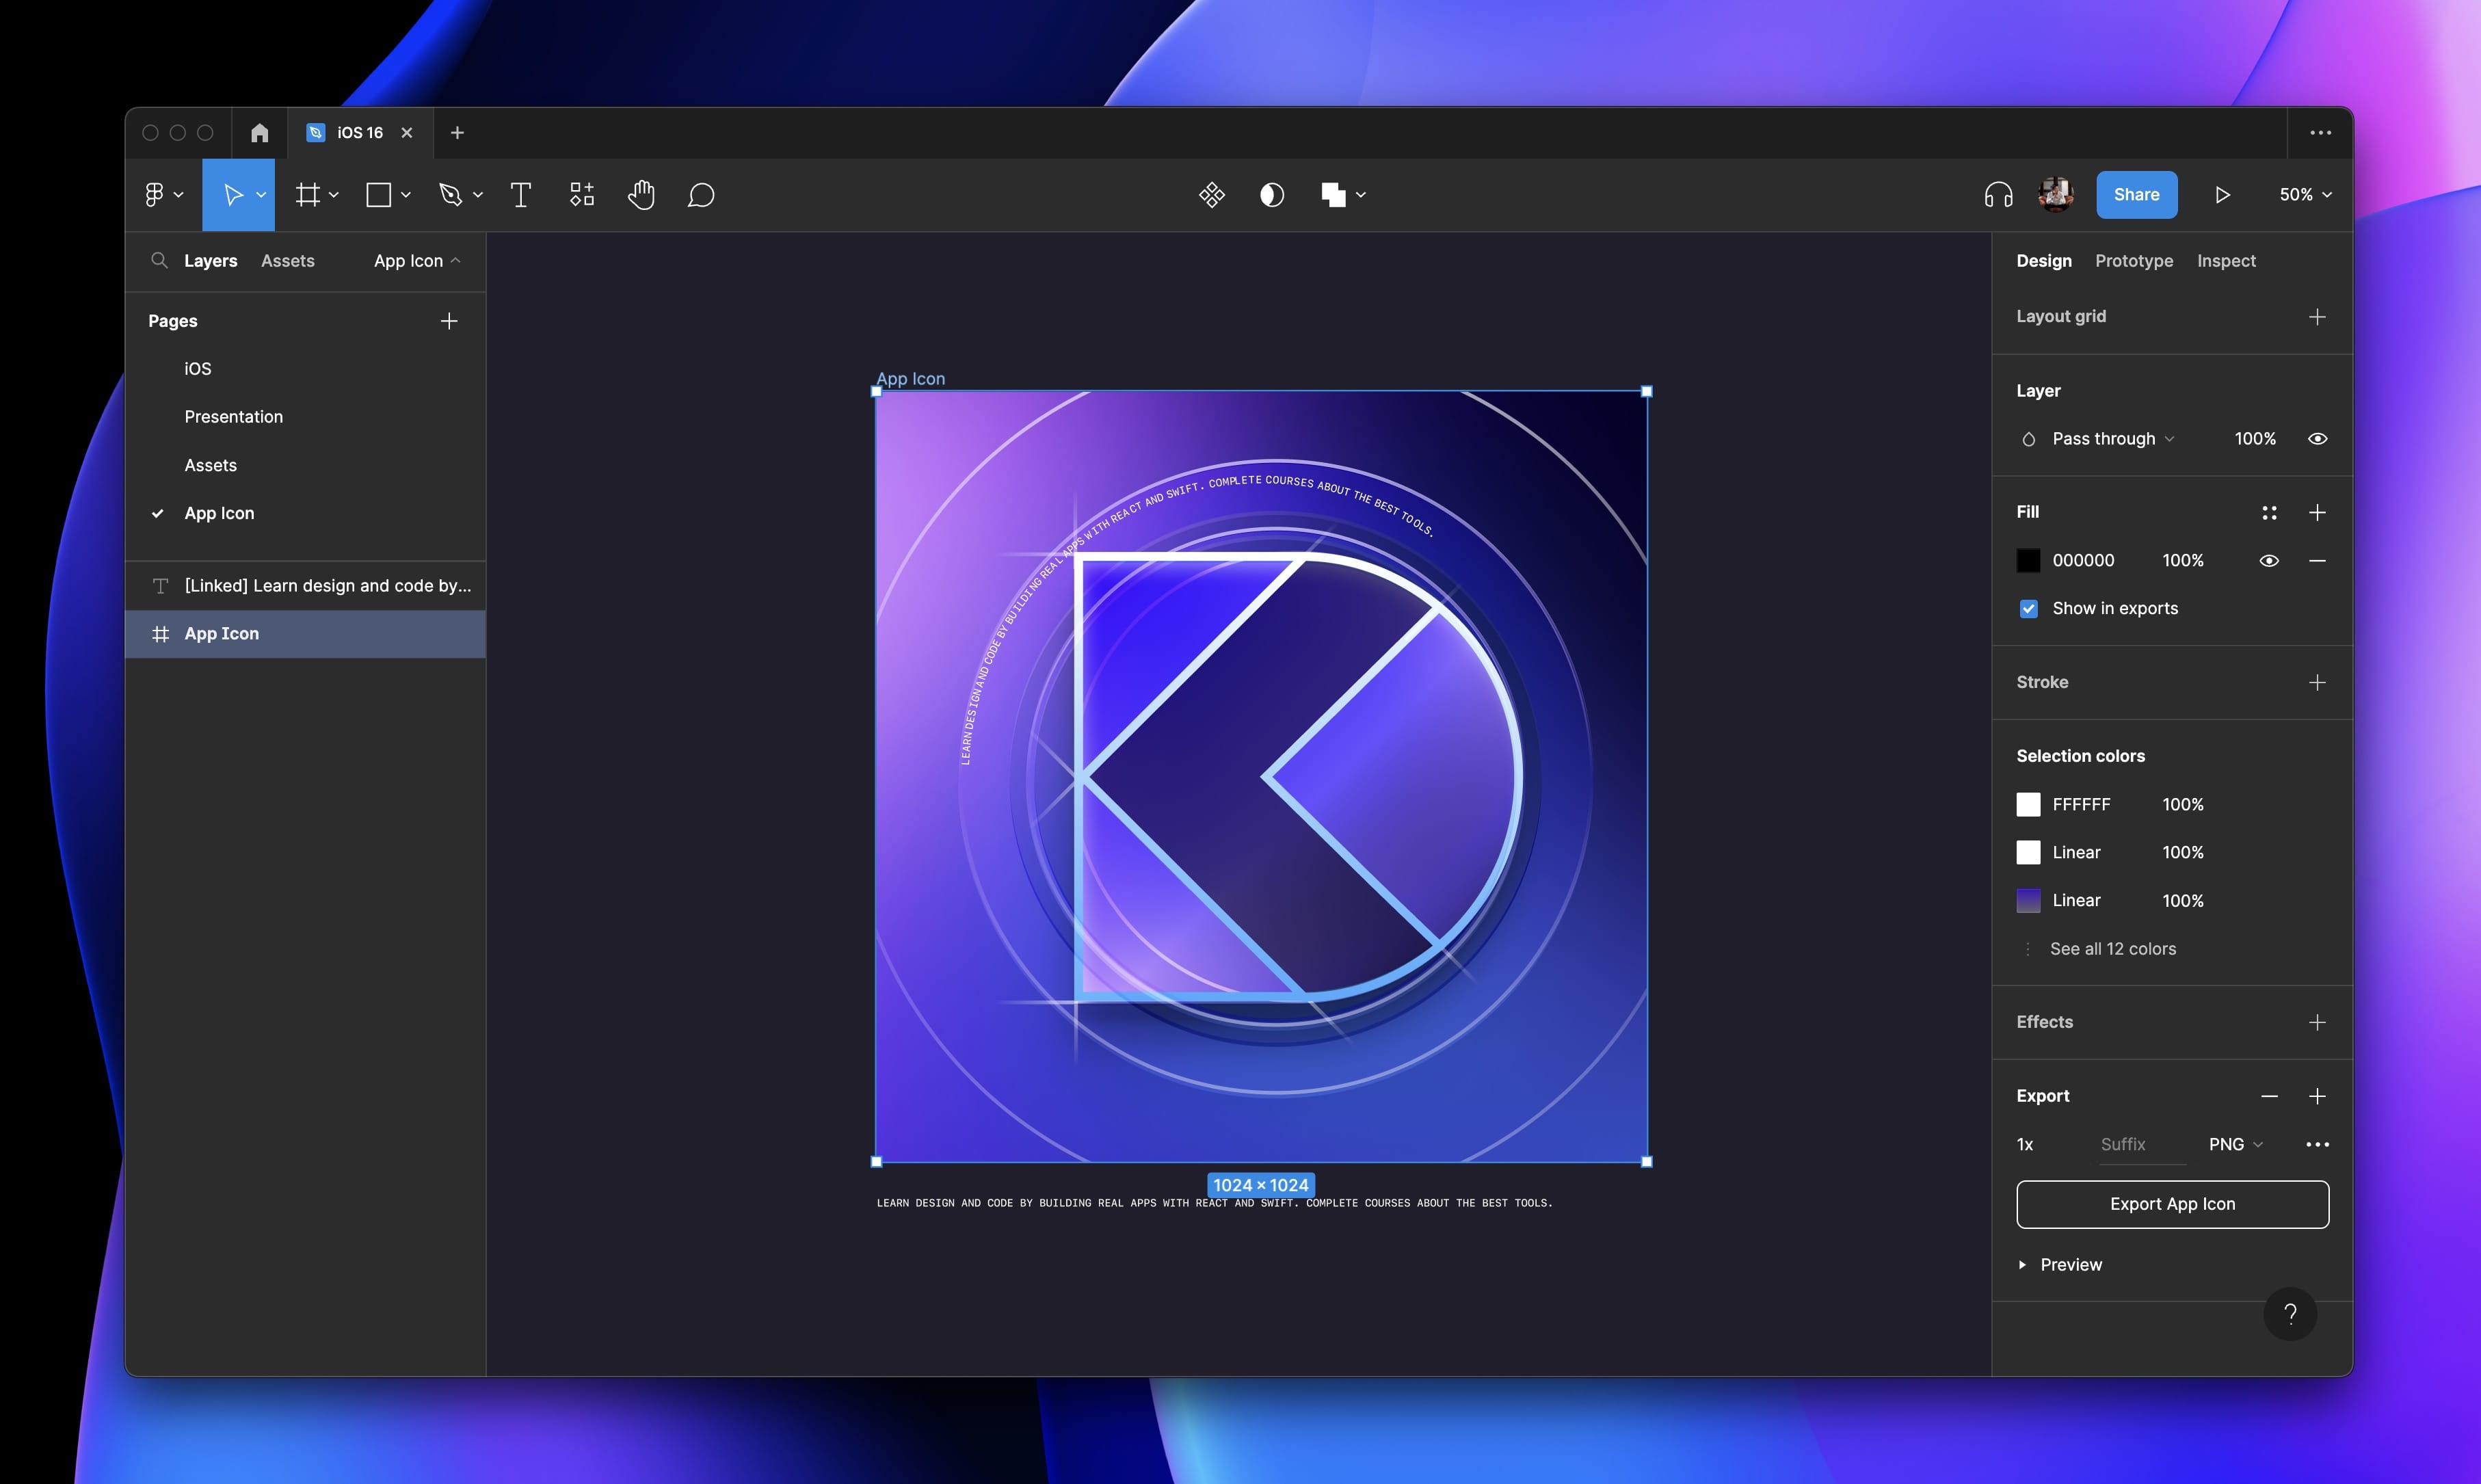Open the Assets panel tab

[287, 261]
